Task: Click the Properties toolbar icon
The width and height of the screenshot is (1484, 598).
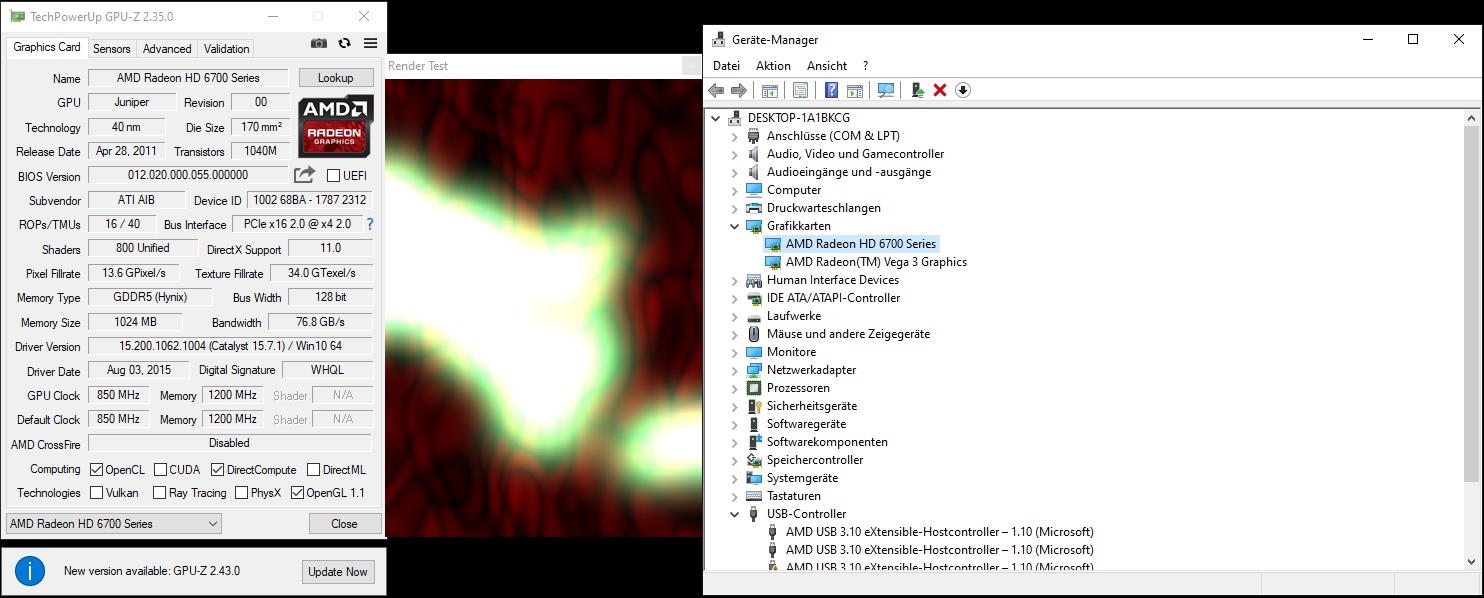Action: coord(800,90)
